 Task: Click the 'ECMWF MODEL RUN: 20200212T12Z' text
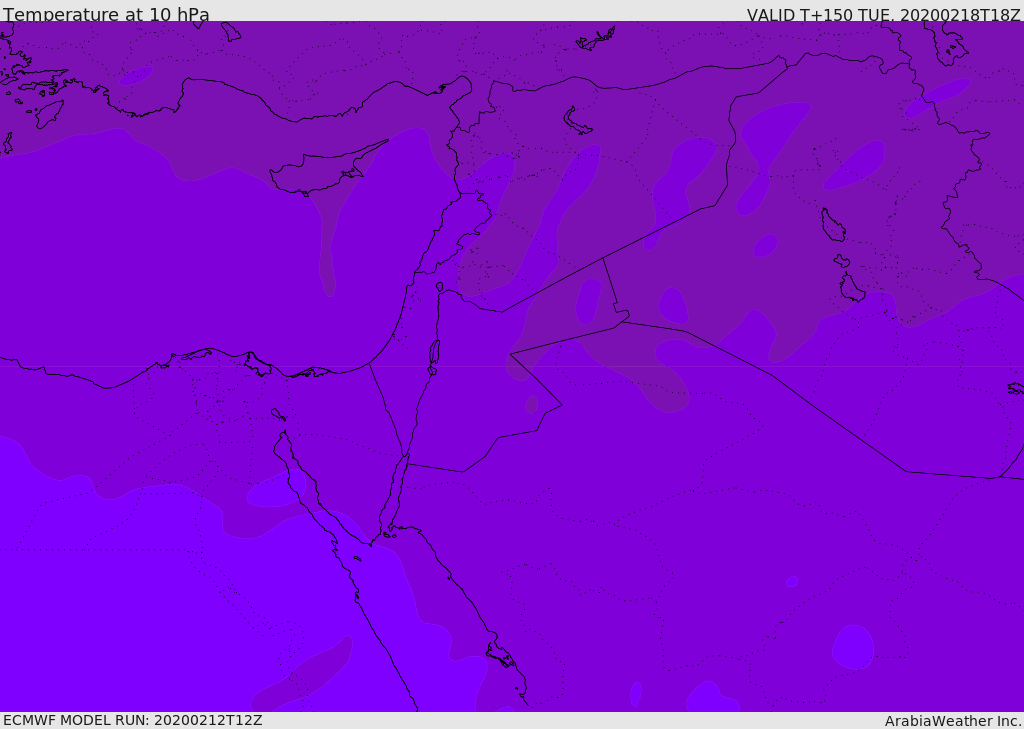coord(133,721)
